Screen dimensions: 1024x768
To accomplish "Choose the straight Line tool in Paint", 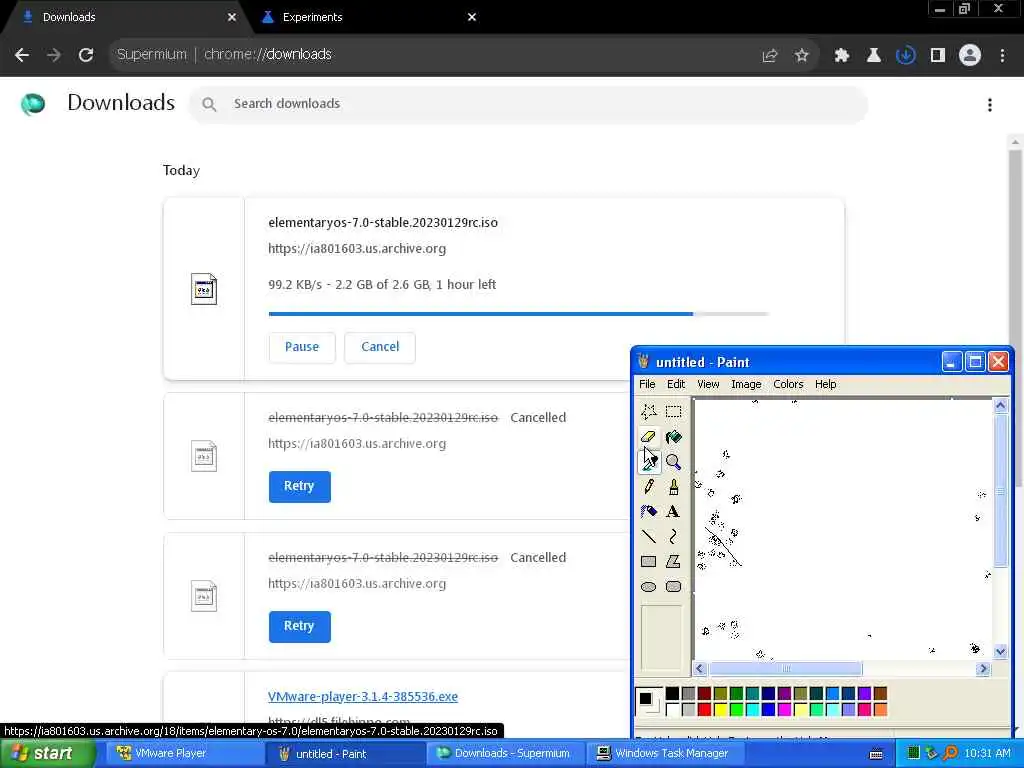I will pos(648,536).
